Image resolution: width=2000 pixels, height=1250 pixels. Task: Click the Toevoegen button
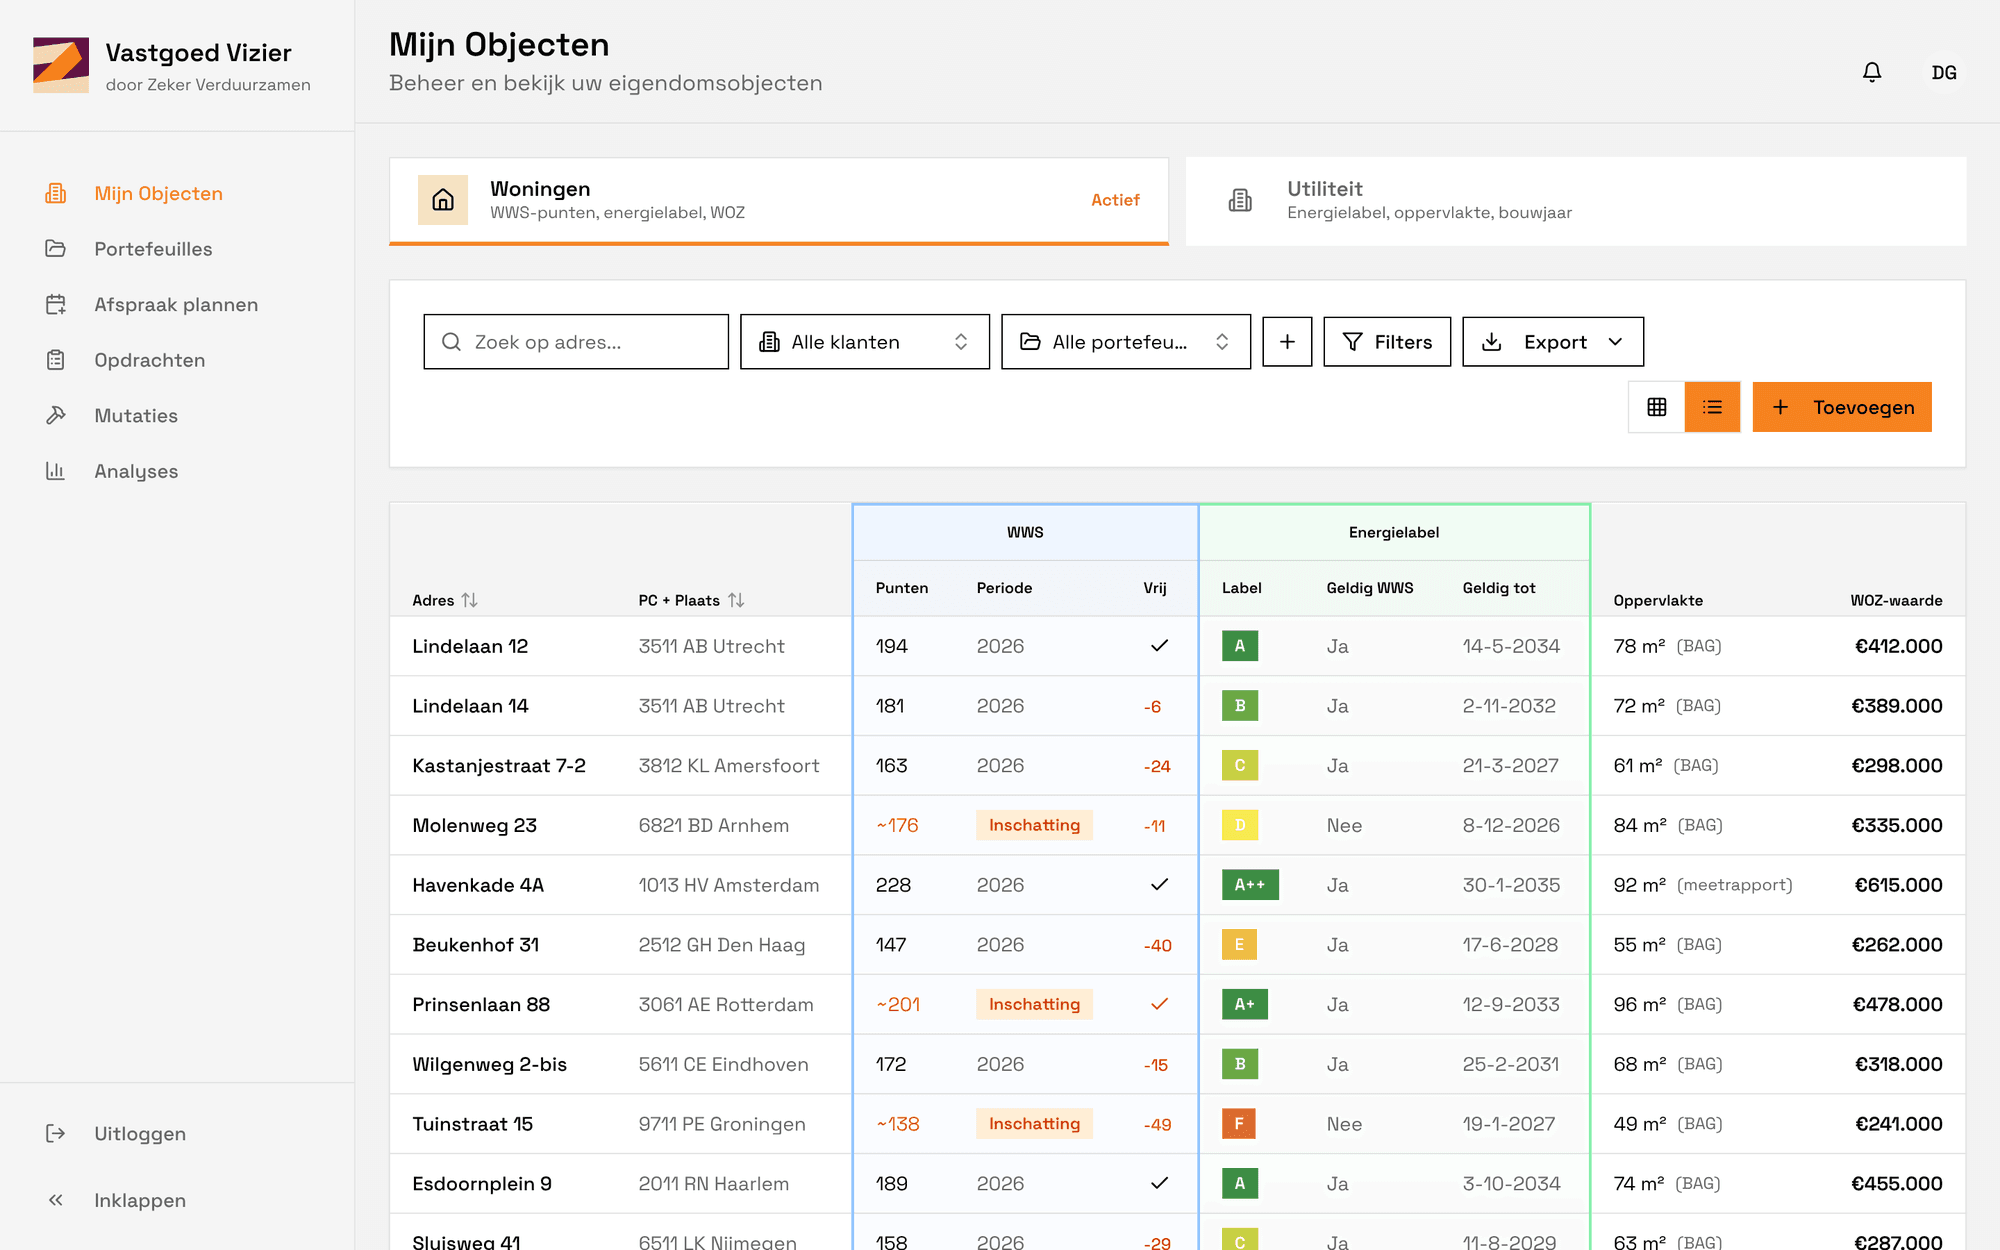coord(1842,407)
